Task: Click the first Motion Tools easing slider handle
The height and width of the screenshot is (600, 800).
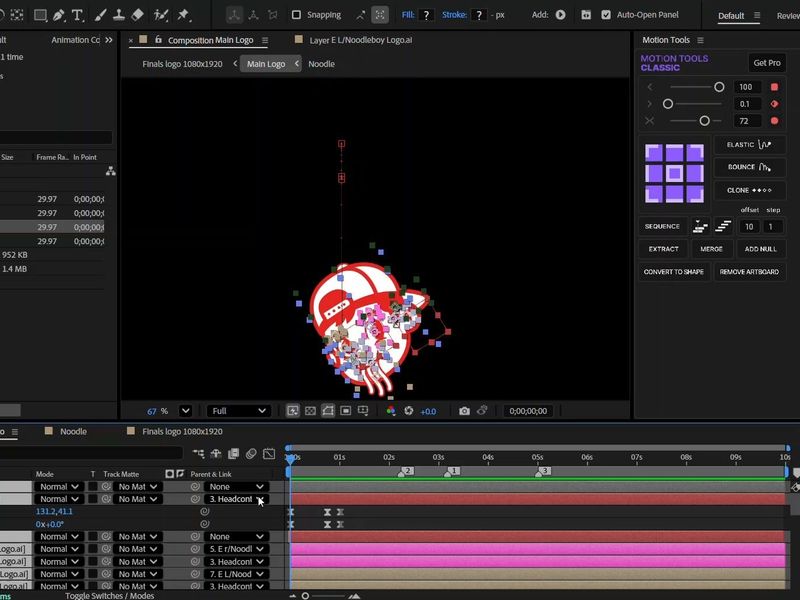Action: tap(718, 87)
